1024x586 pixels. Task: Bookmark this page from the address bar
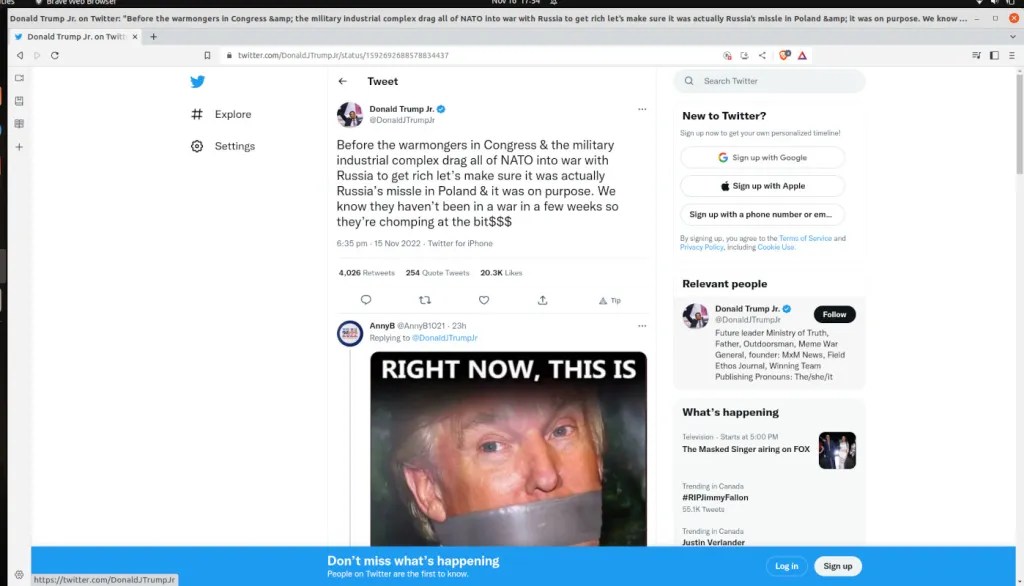click(207, 56)
